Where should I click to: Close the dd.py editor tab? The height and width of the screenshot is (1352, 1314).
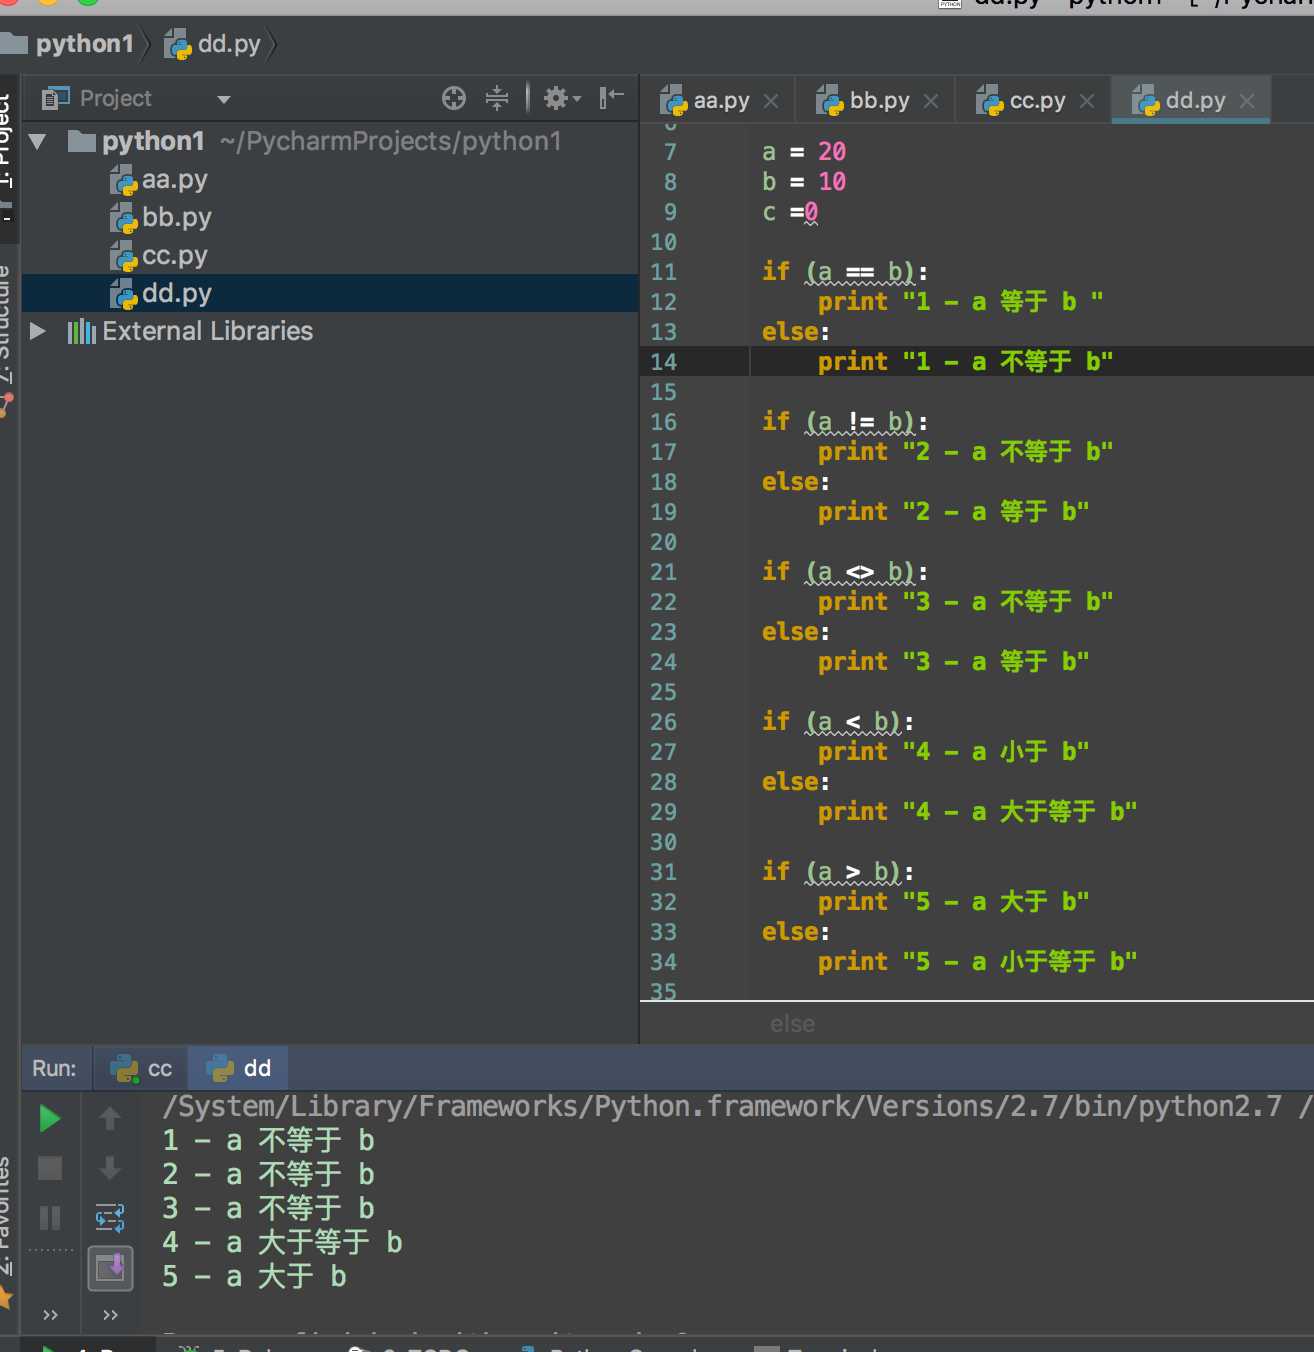tap(1247, 101)
